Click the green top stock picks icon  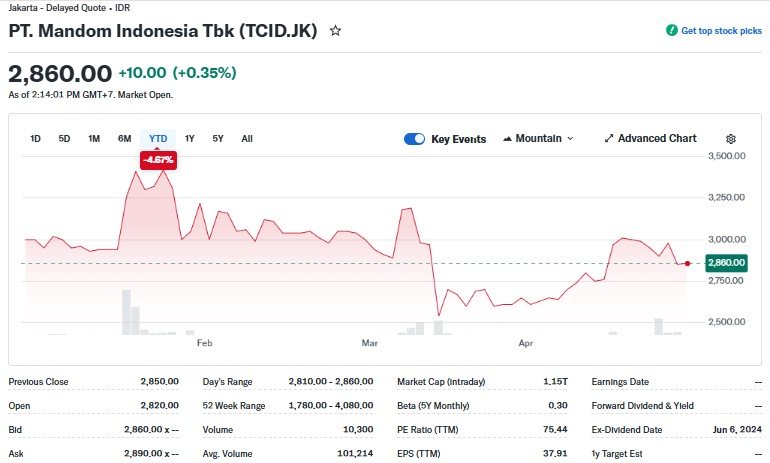[672, 31]
